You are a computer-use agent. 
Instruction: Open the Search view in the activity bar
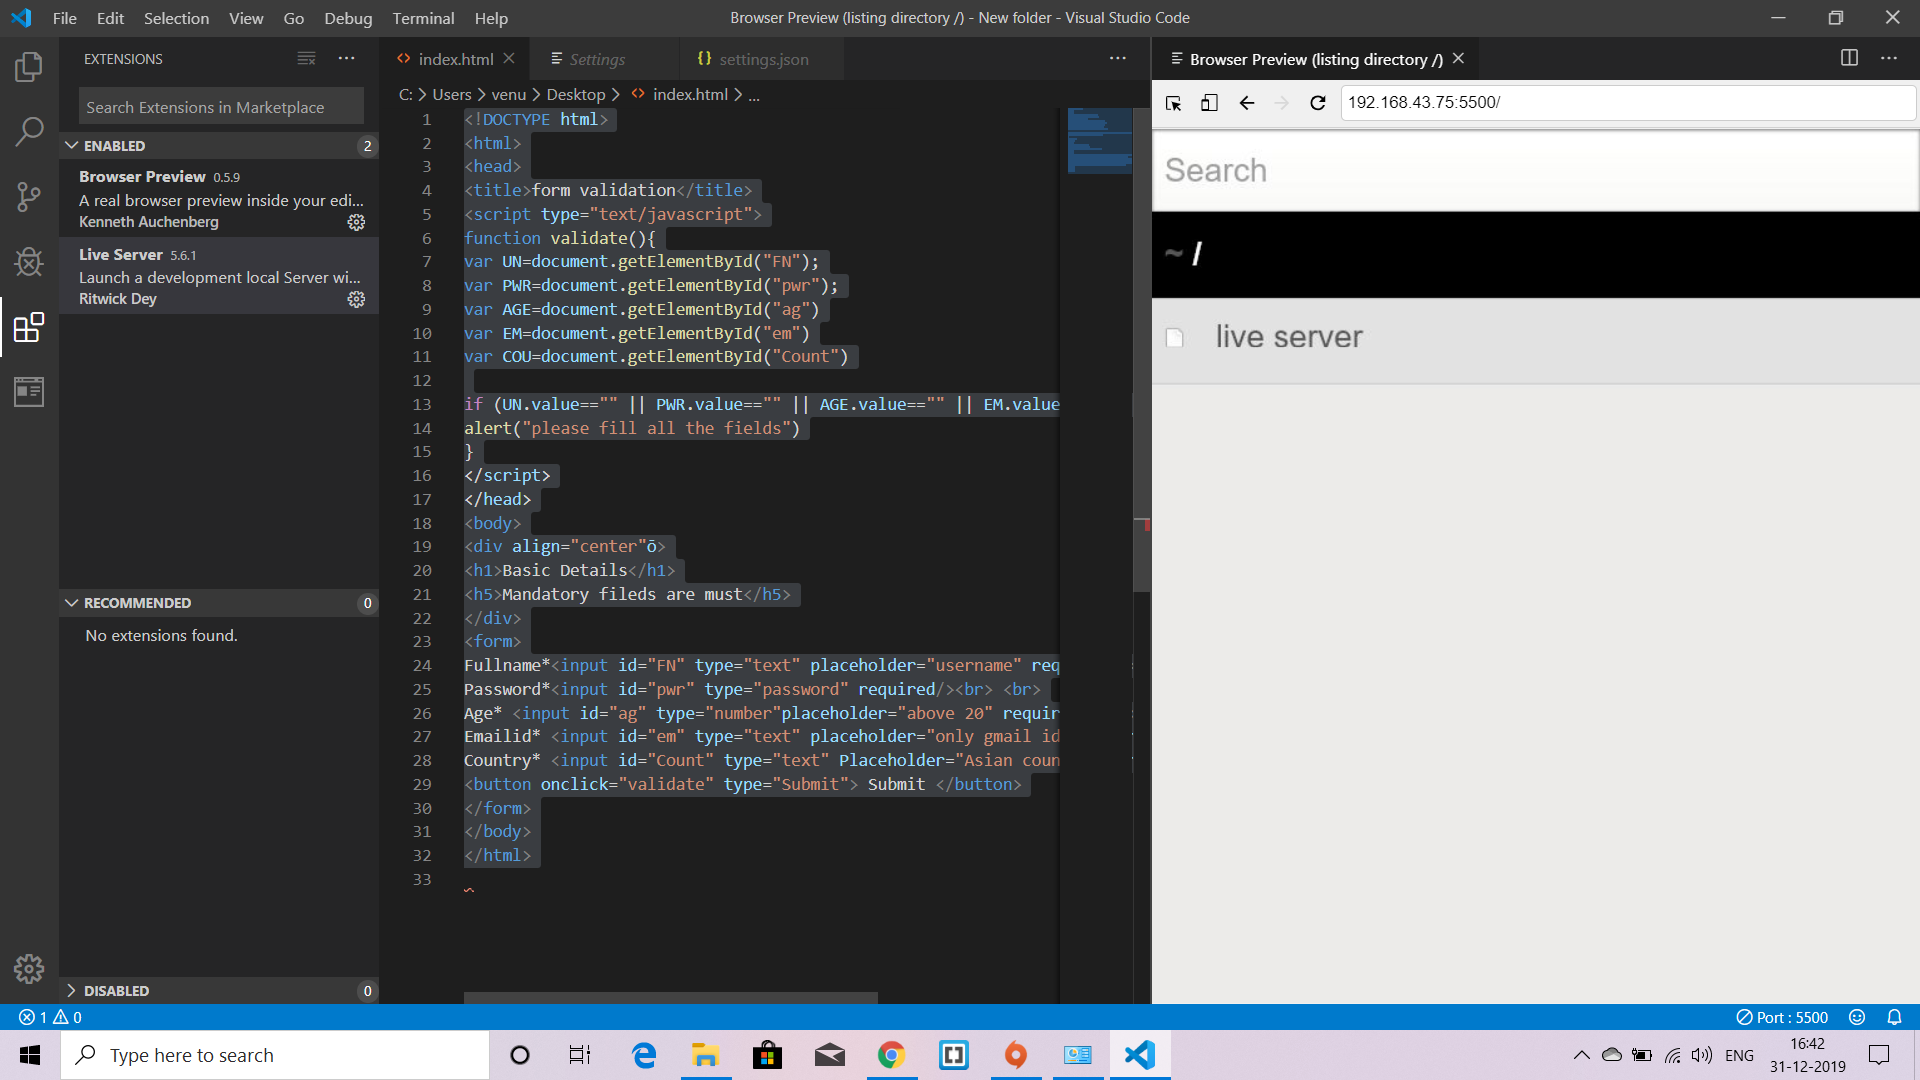pos(29,131)
